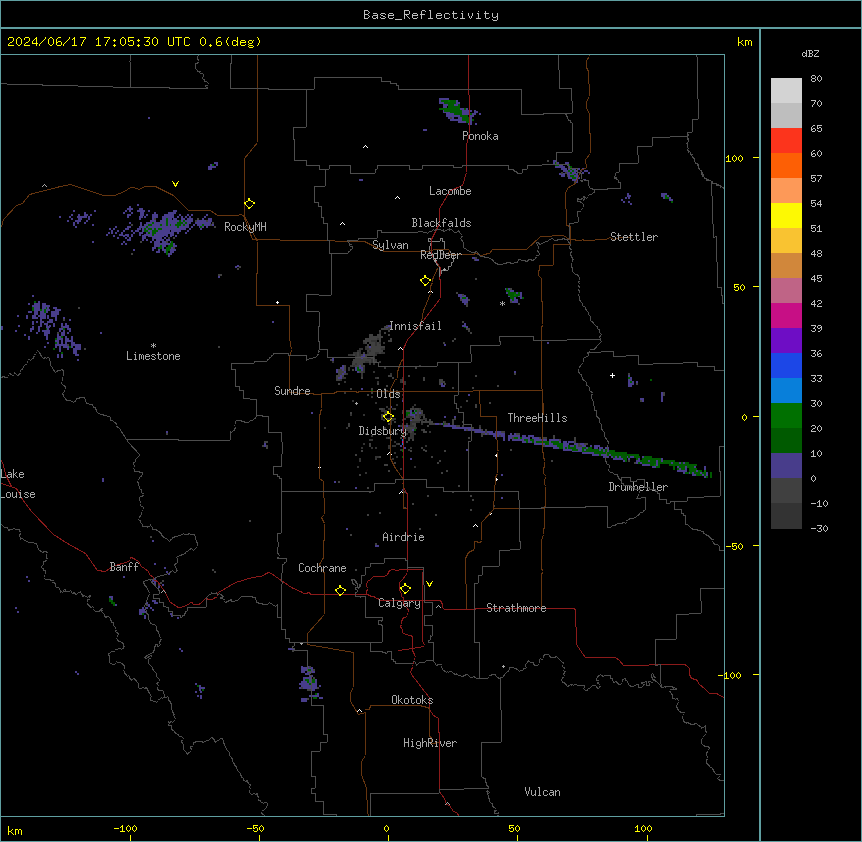Click the 80 value atop the dBZ legend
Image resolution: width=862 pixels, height=842 pixels.
[x=816, y=79]
